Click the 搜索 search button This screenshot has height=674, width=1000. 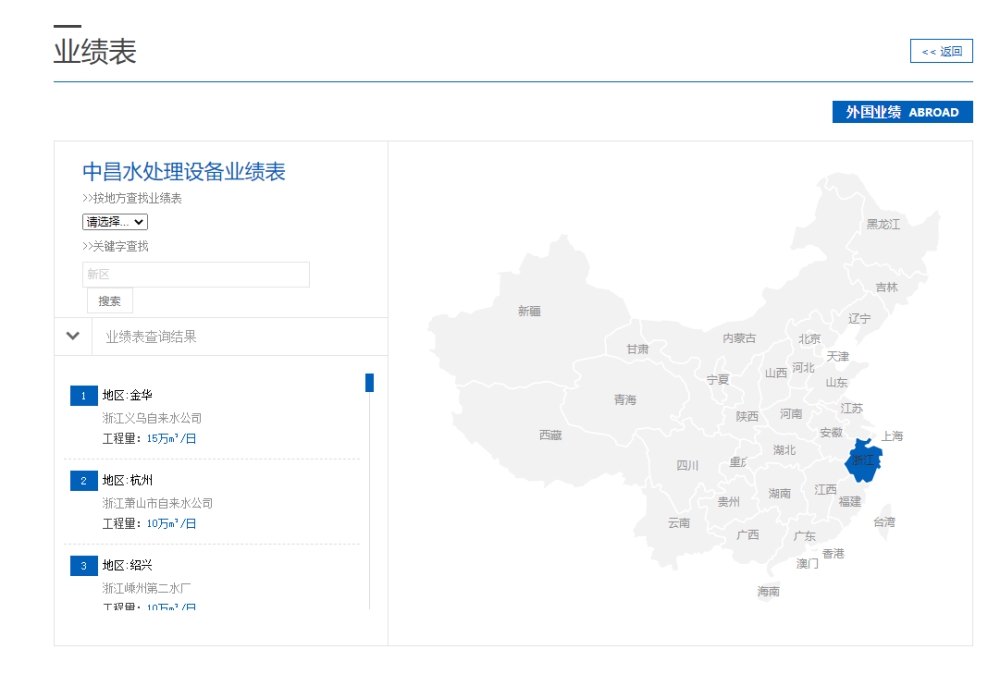click(110, 301)
